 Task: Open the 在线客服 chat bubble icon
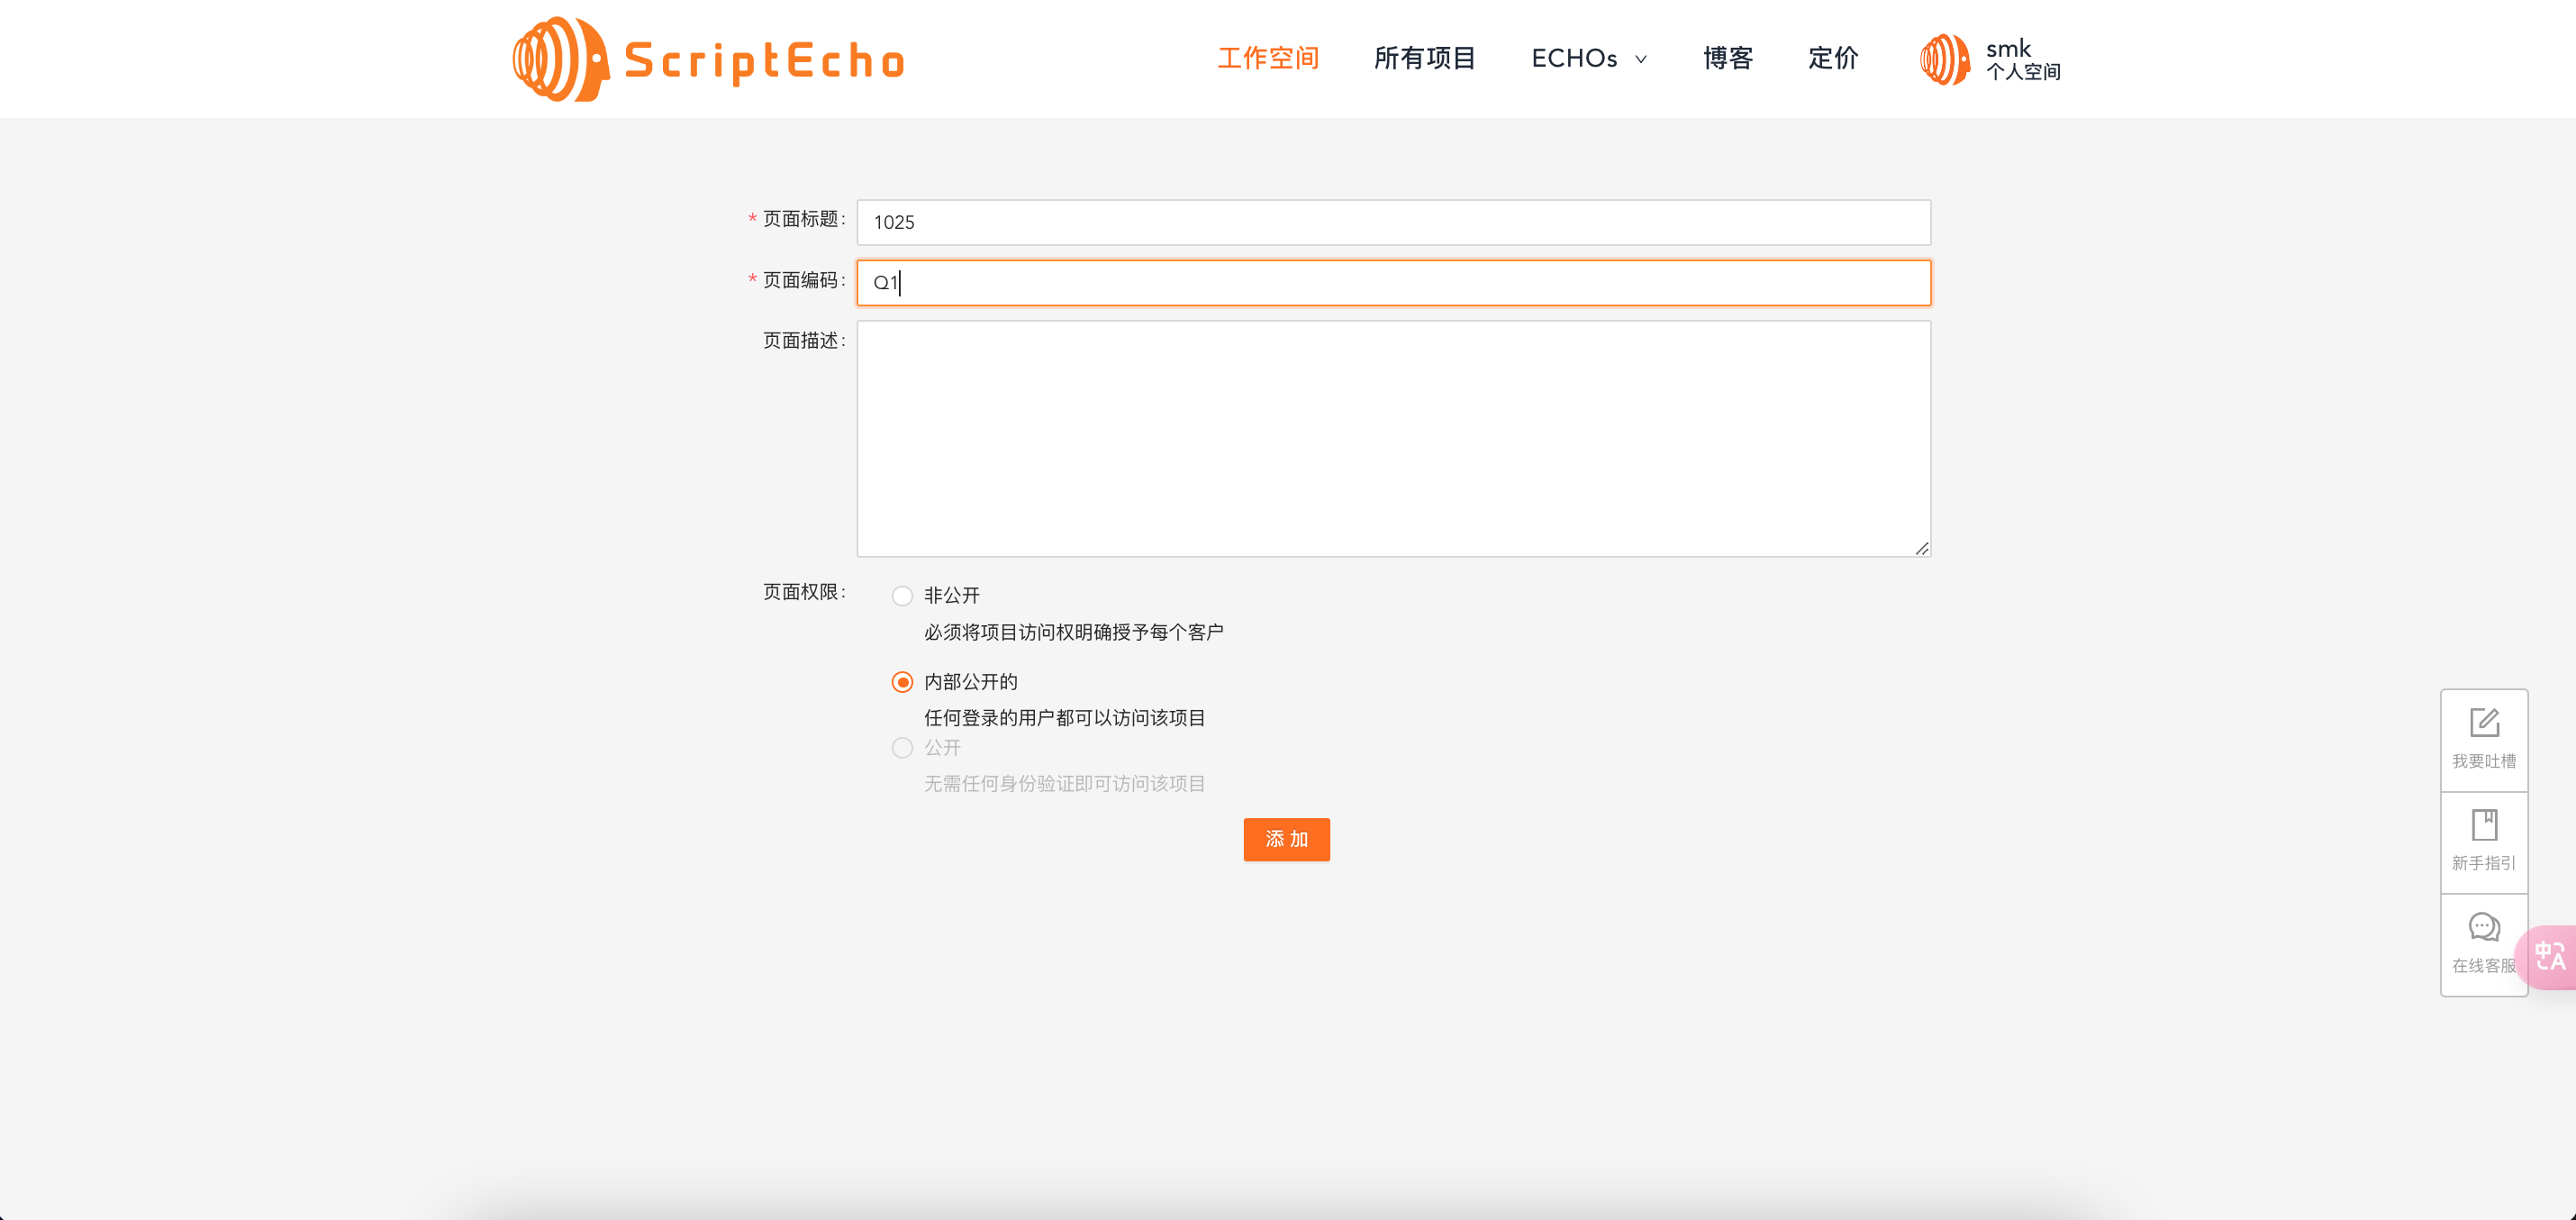[2484, 928]
